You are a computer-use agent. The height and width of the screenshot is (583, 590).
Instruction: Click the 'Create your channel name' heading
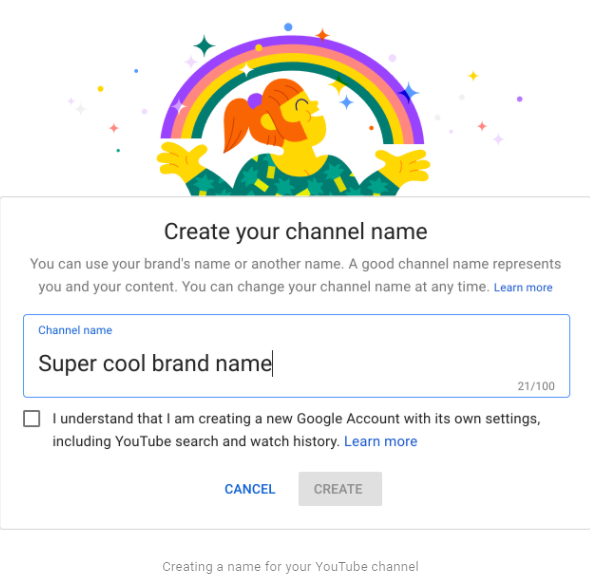click(x=296, y=231)
